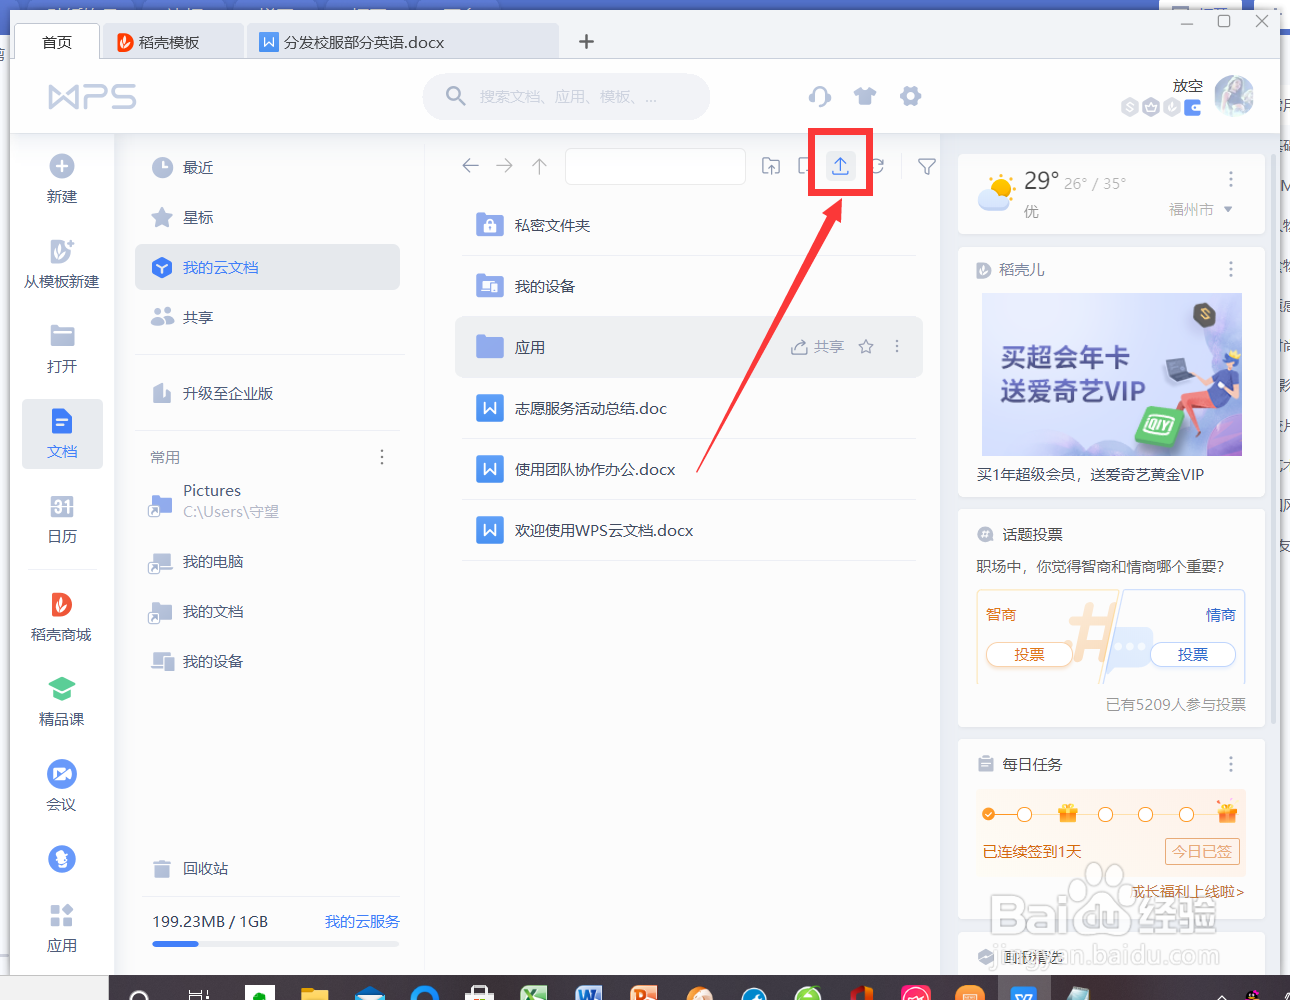This screenshot has height=1000, width=1290.
Task: Click the upload files icon
Action: 839,166
